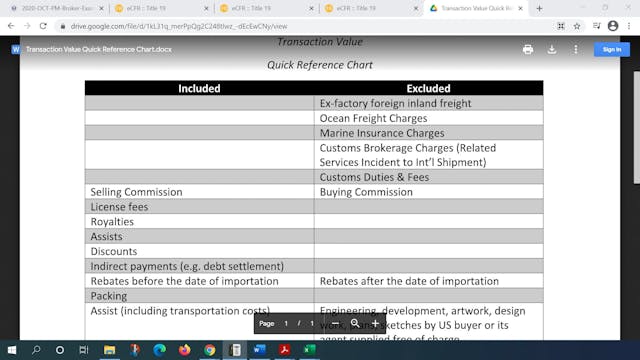Click 'Ex-factory foreign inland freight' cell
640x360 pixels.
[x=429, y=103]
